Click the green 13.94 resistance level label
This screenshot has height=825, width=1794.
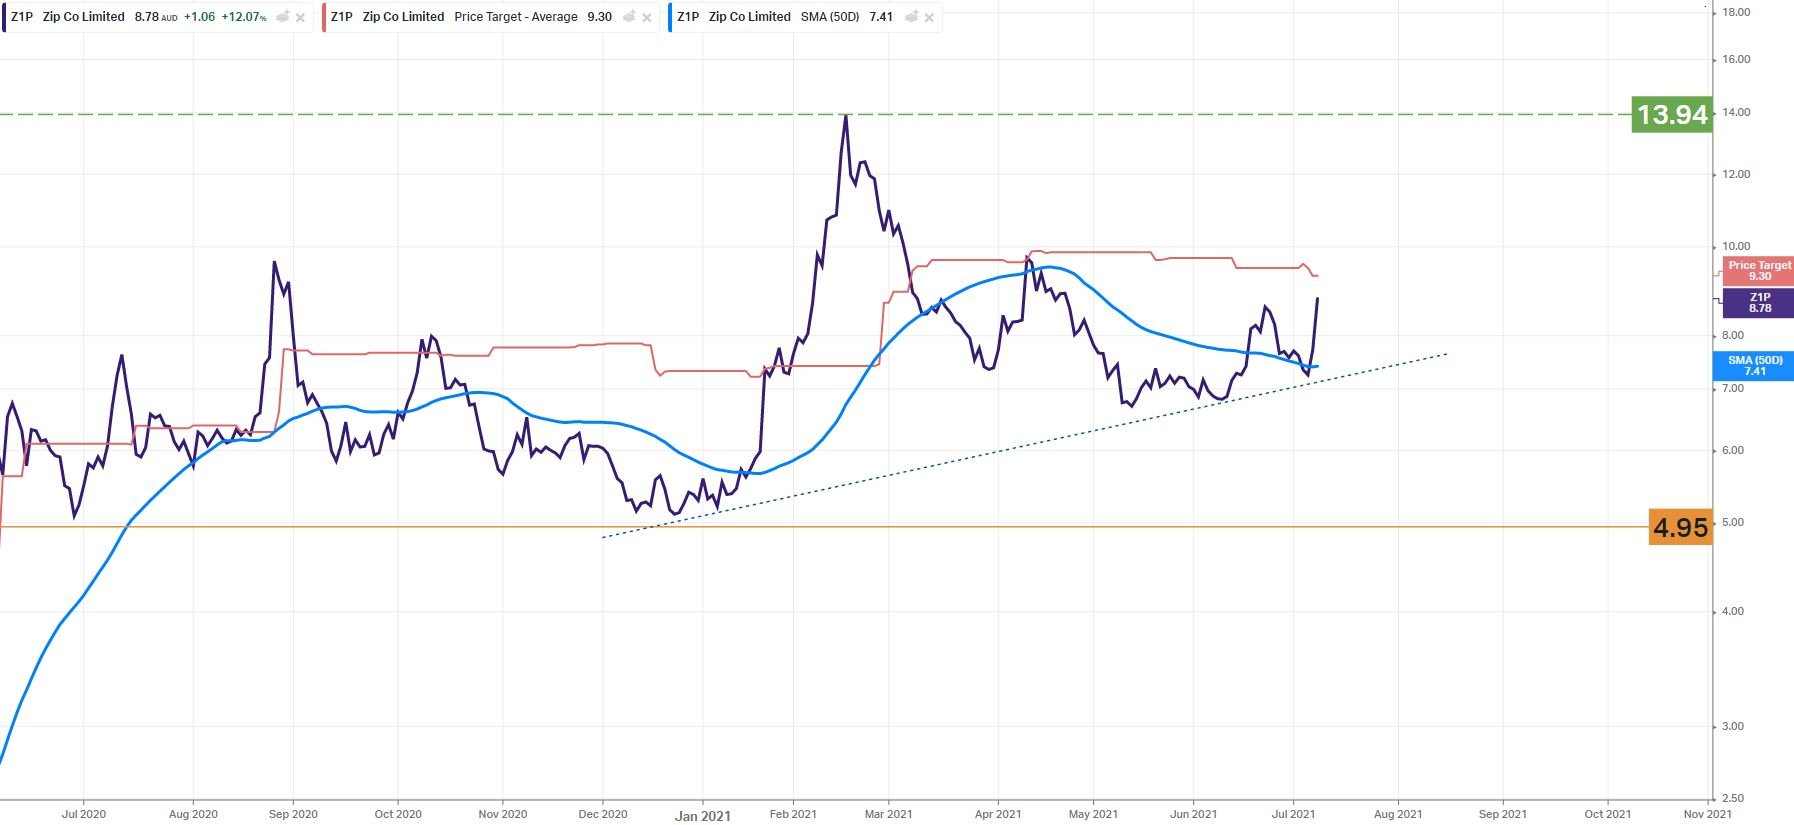coord(1672,114)
